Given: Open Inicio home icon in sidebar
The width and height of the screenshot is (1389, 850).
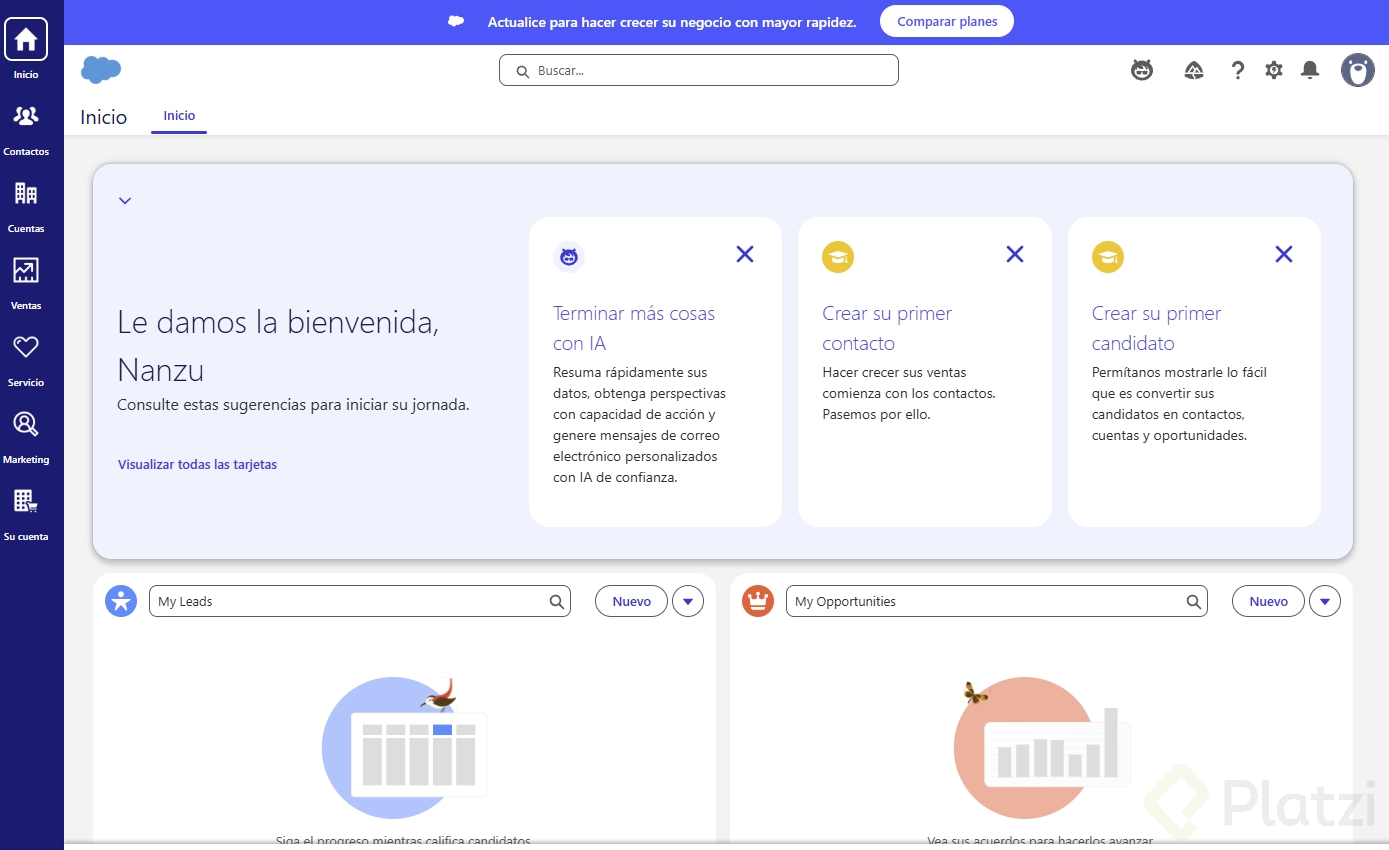Looking at the screenshot, I should [x=26, y=40].
